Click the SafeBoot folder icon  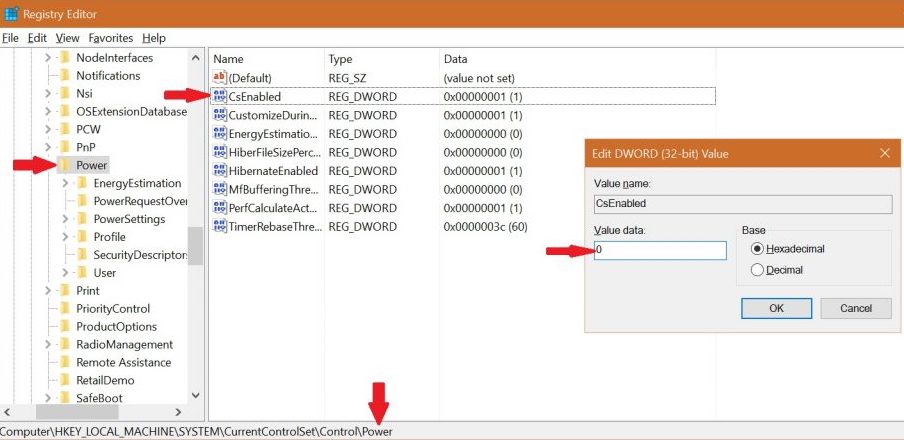coord(65,398)
